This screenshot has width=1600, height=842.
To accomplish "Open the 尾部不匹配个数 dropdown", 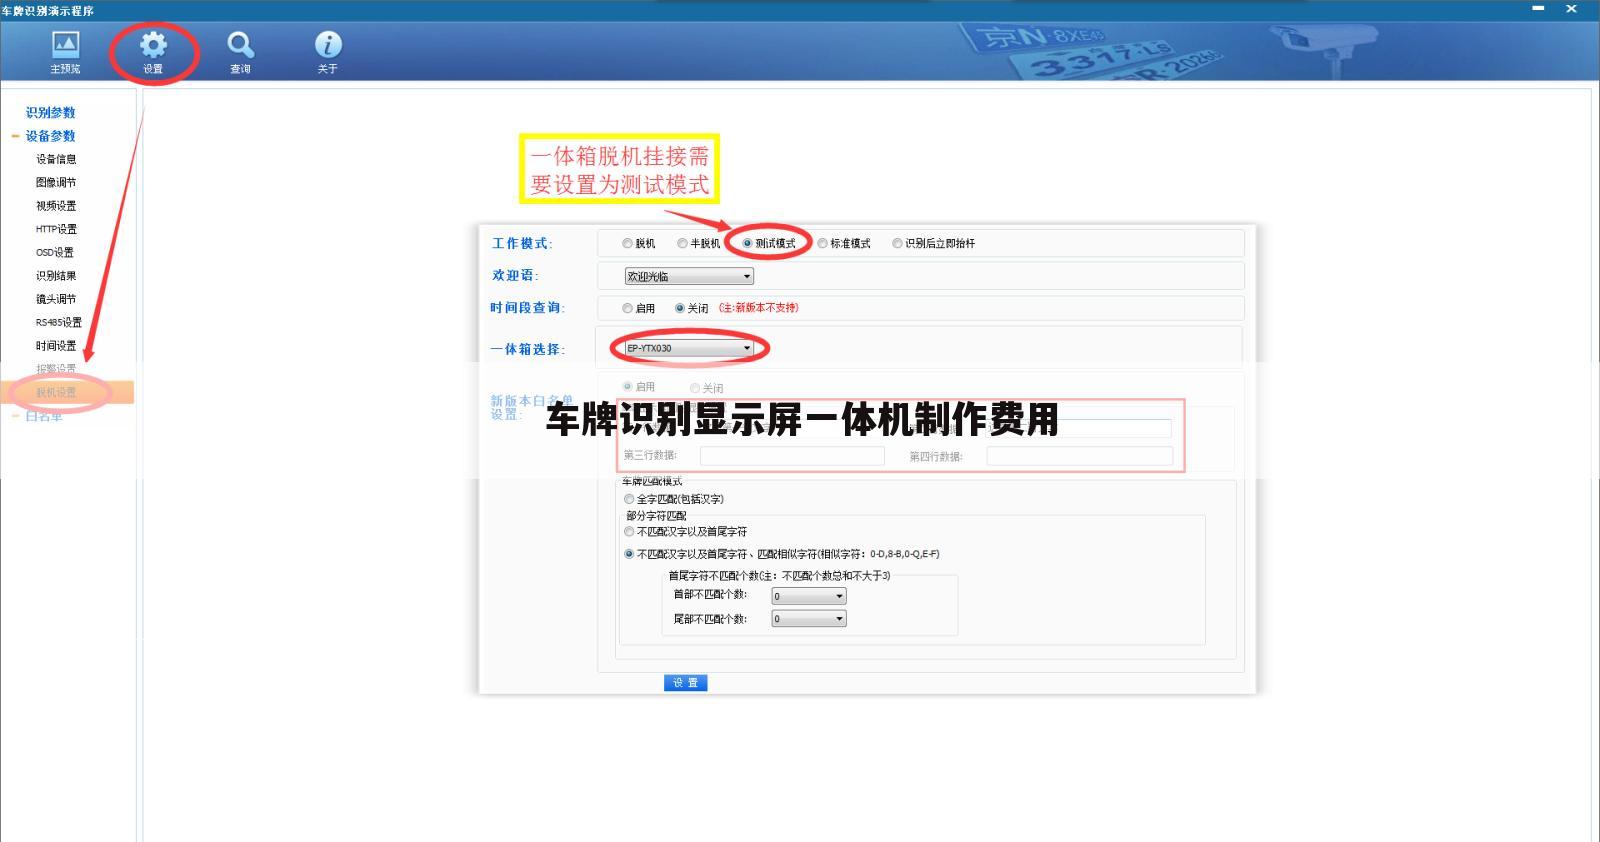I will click(809, 619).
